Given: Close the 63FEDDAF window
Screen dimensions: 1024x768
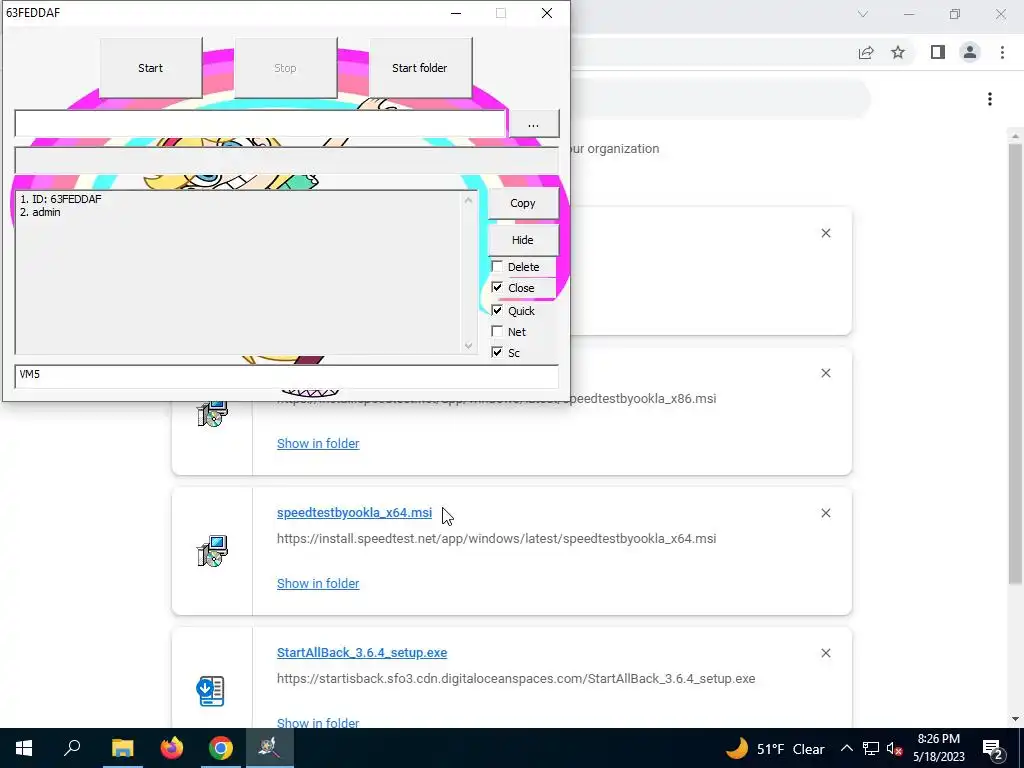Looking at the screenshot, I should (x=547, y=13).
